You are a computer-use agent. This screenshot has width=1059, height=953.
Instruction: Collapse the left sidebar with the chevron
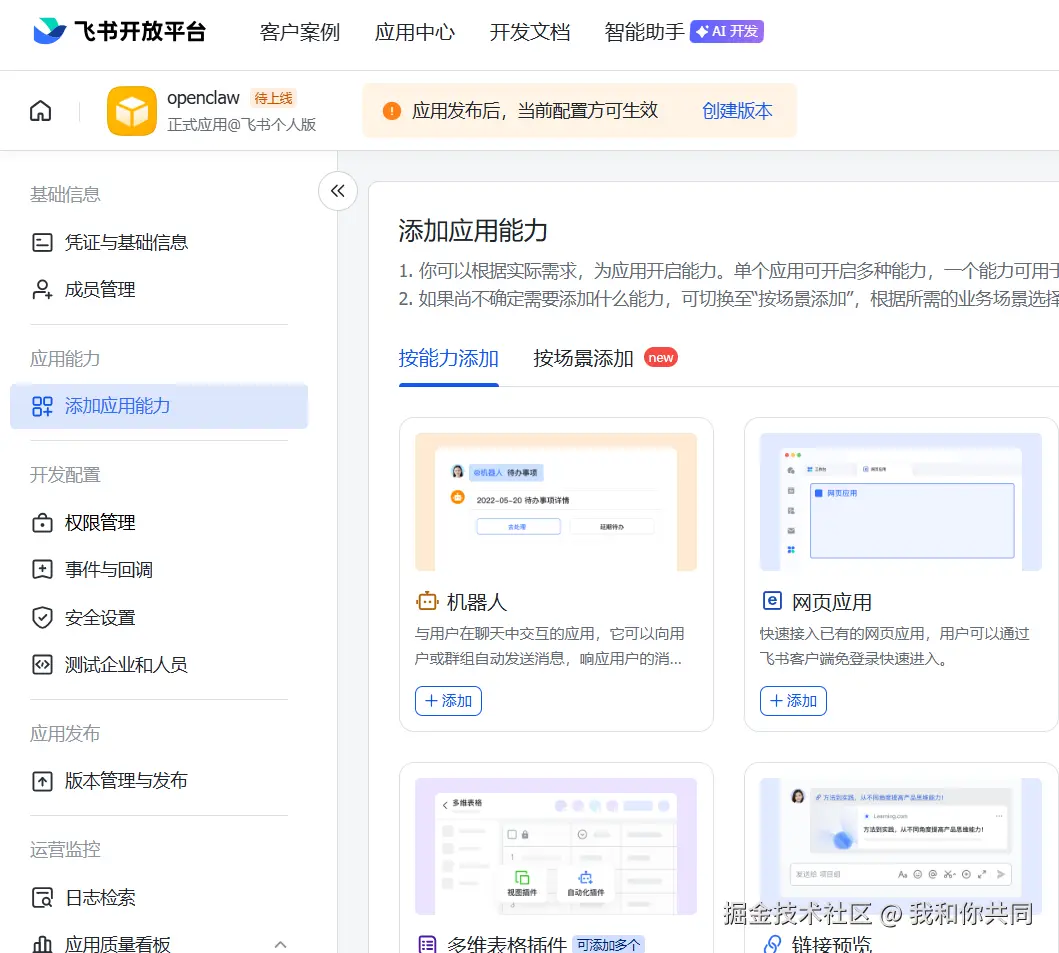click(x=338, y=191)
